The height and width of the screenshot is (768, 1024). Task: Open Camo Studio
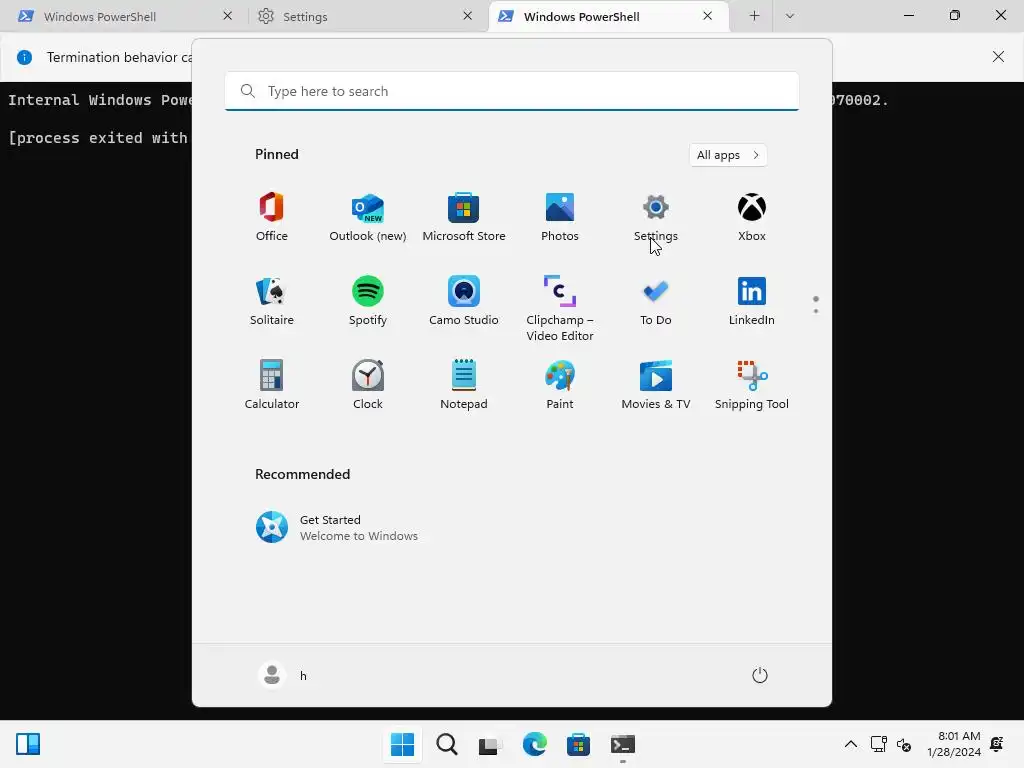[464, 301]
